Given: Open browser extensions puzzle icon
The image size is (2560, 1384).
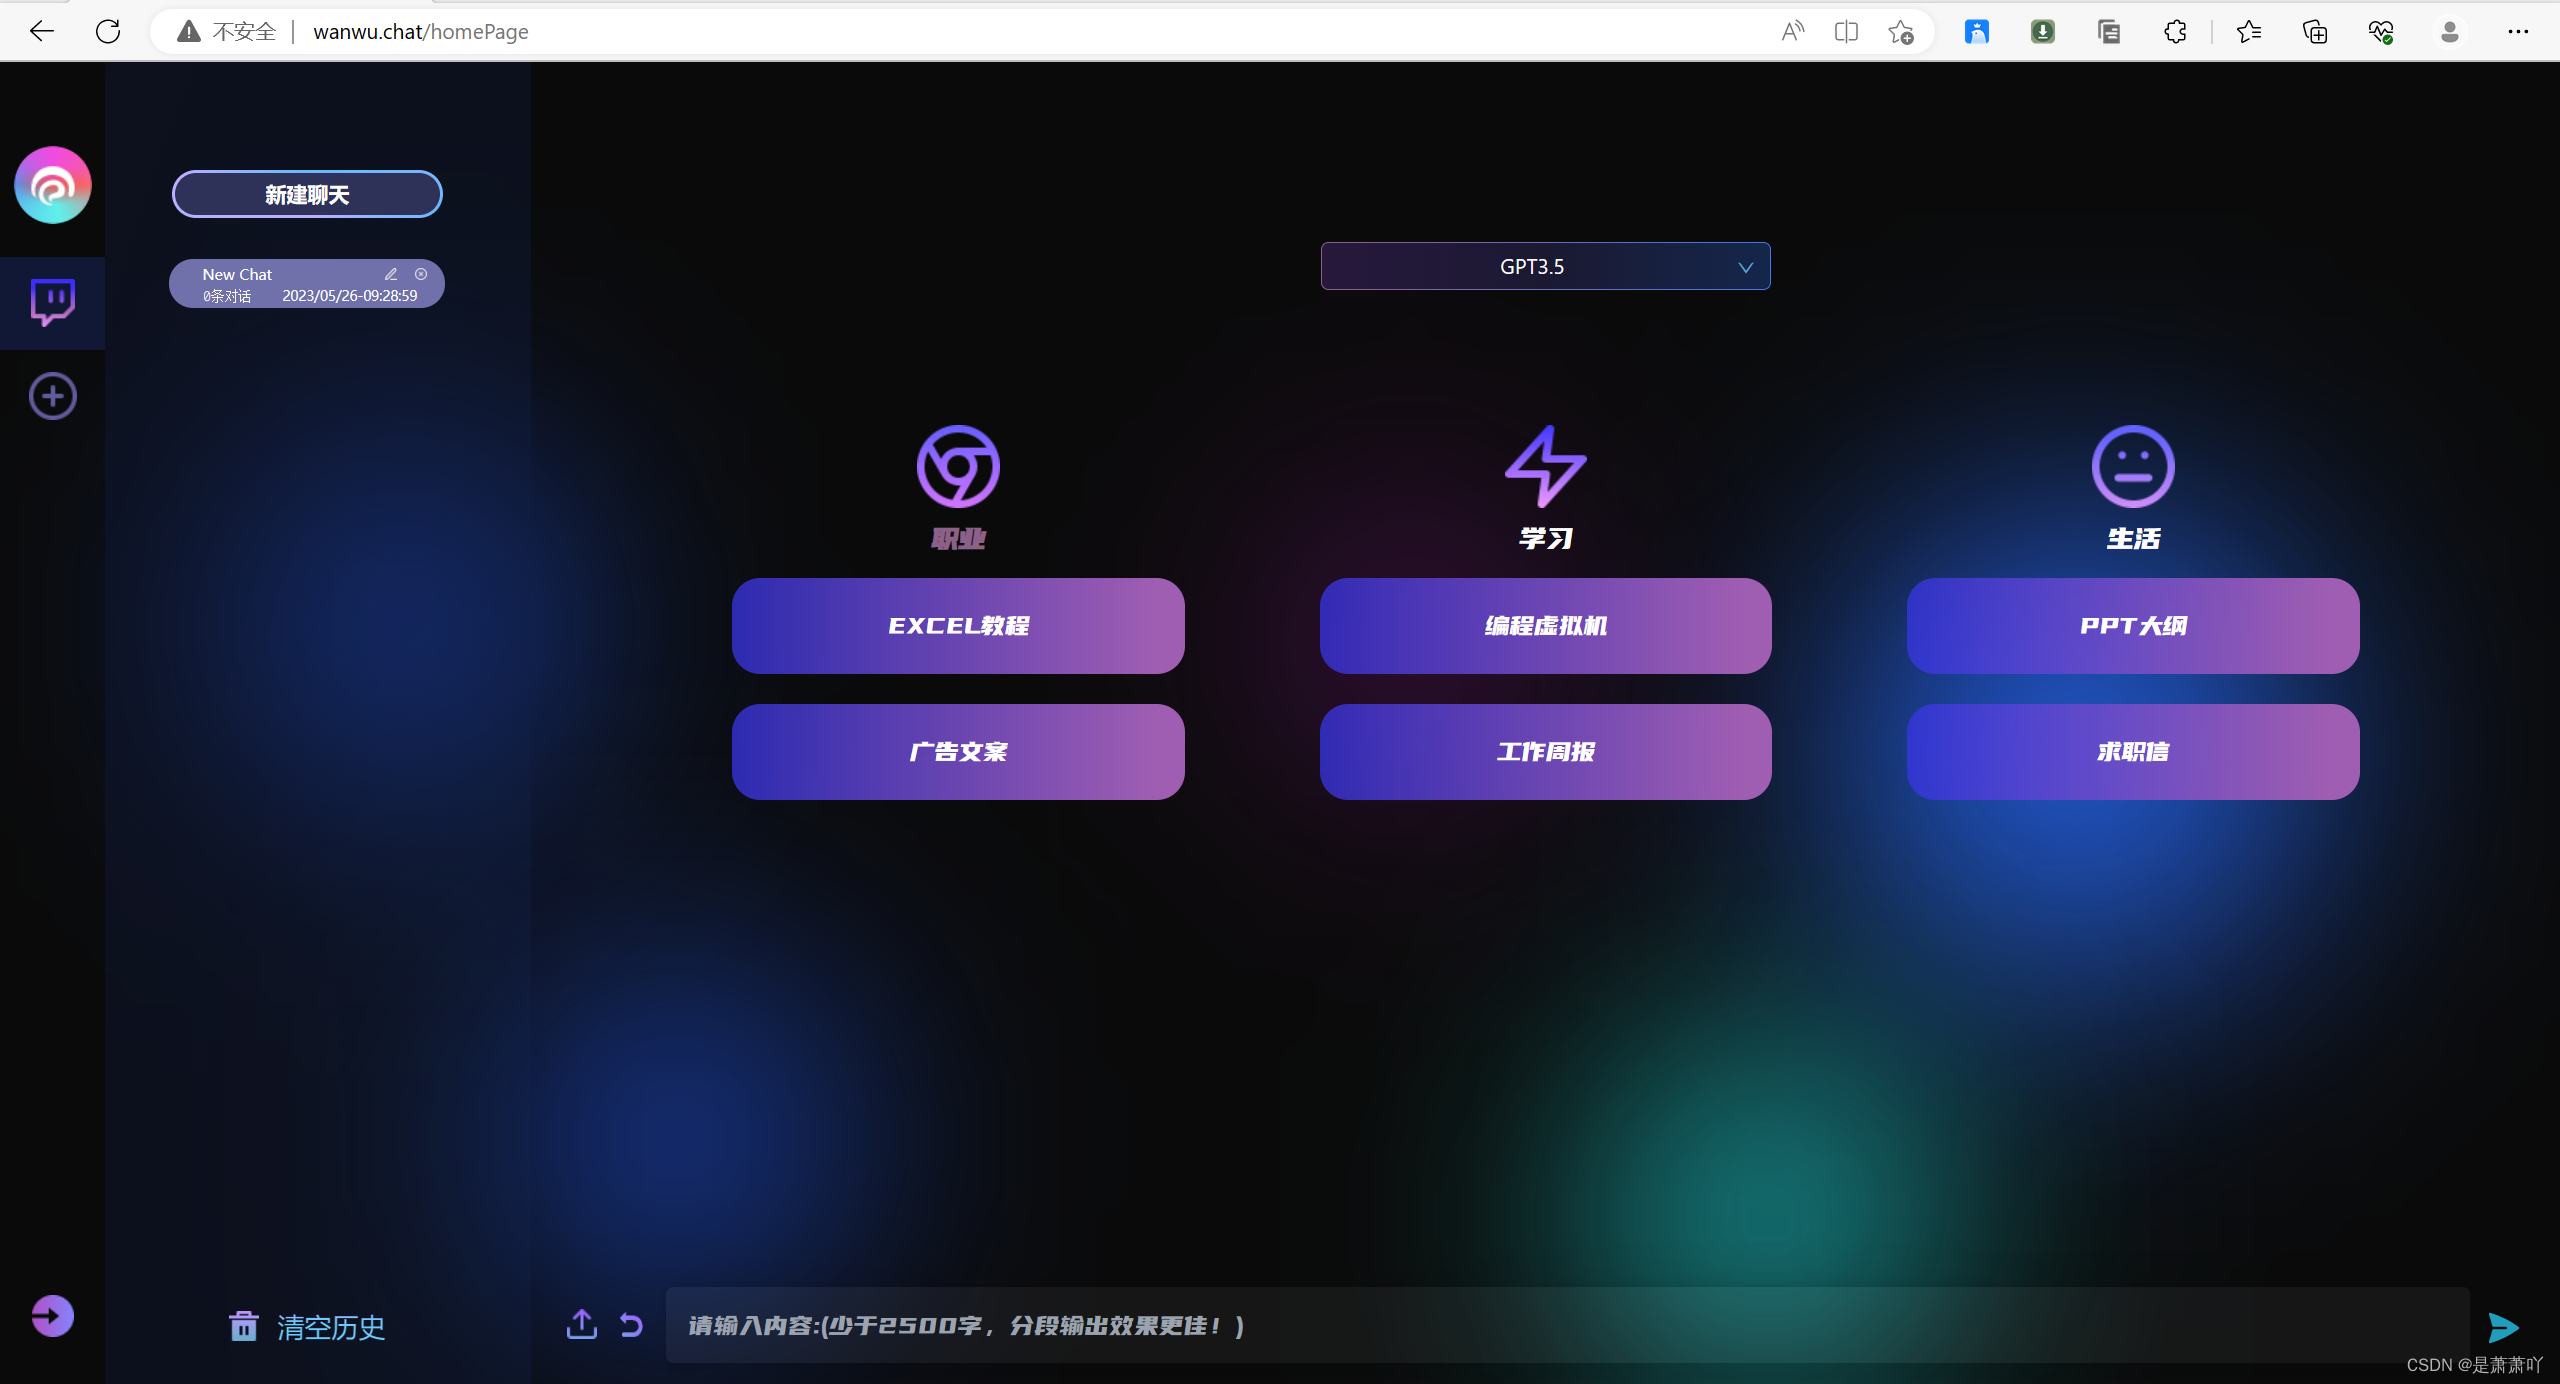Looking at the screenshot, I should (2175, 32).
